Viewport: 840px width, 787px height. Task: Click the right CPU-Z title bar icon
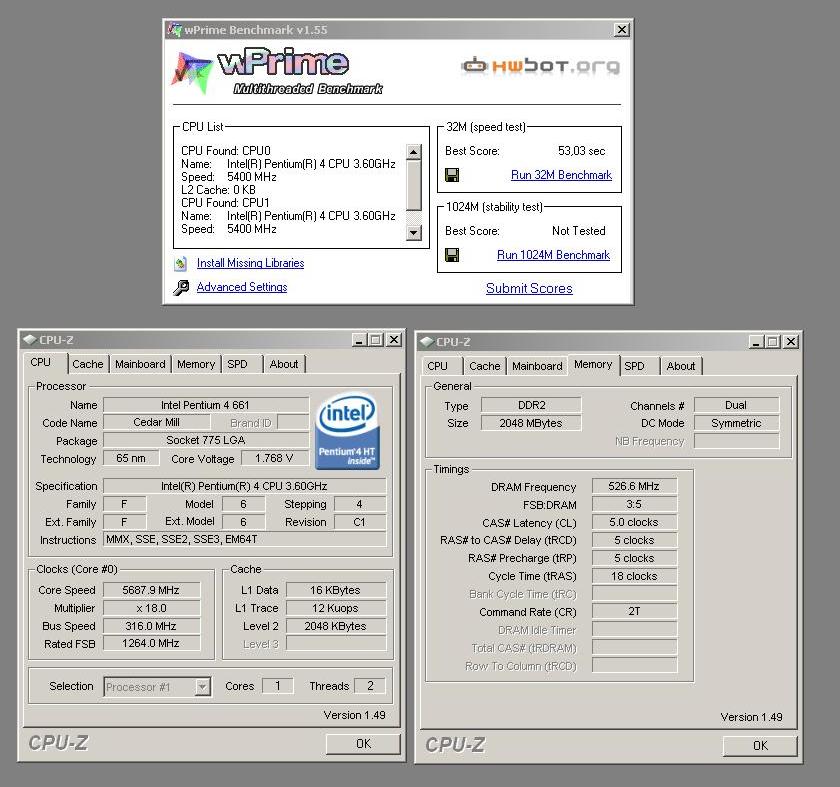(x=427, y=341)
